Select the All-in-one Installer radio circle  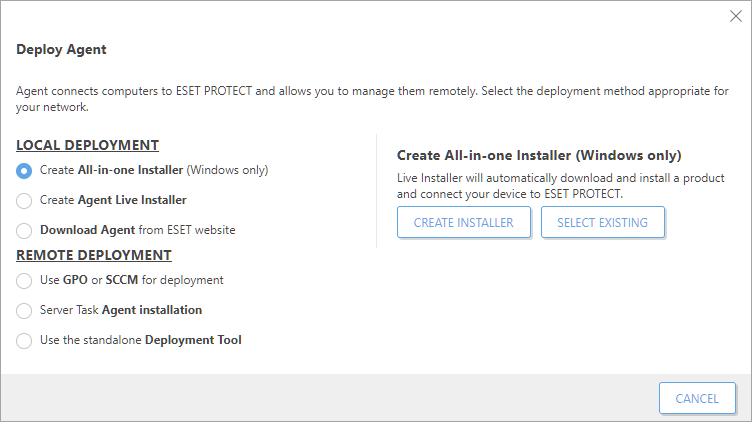[x=24, y=171]
